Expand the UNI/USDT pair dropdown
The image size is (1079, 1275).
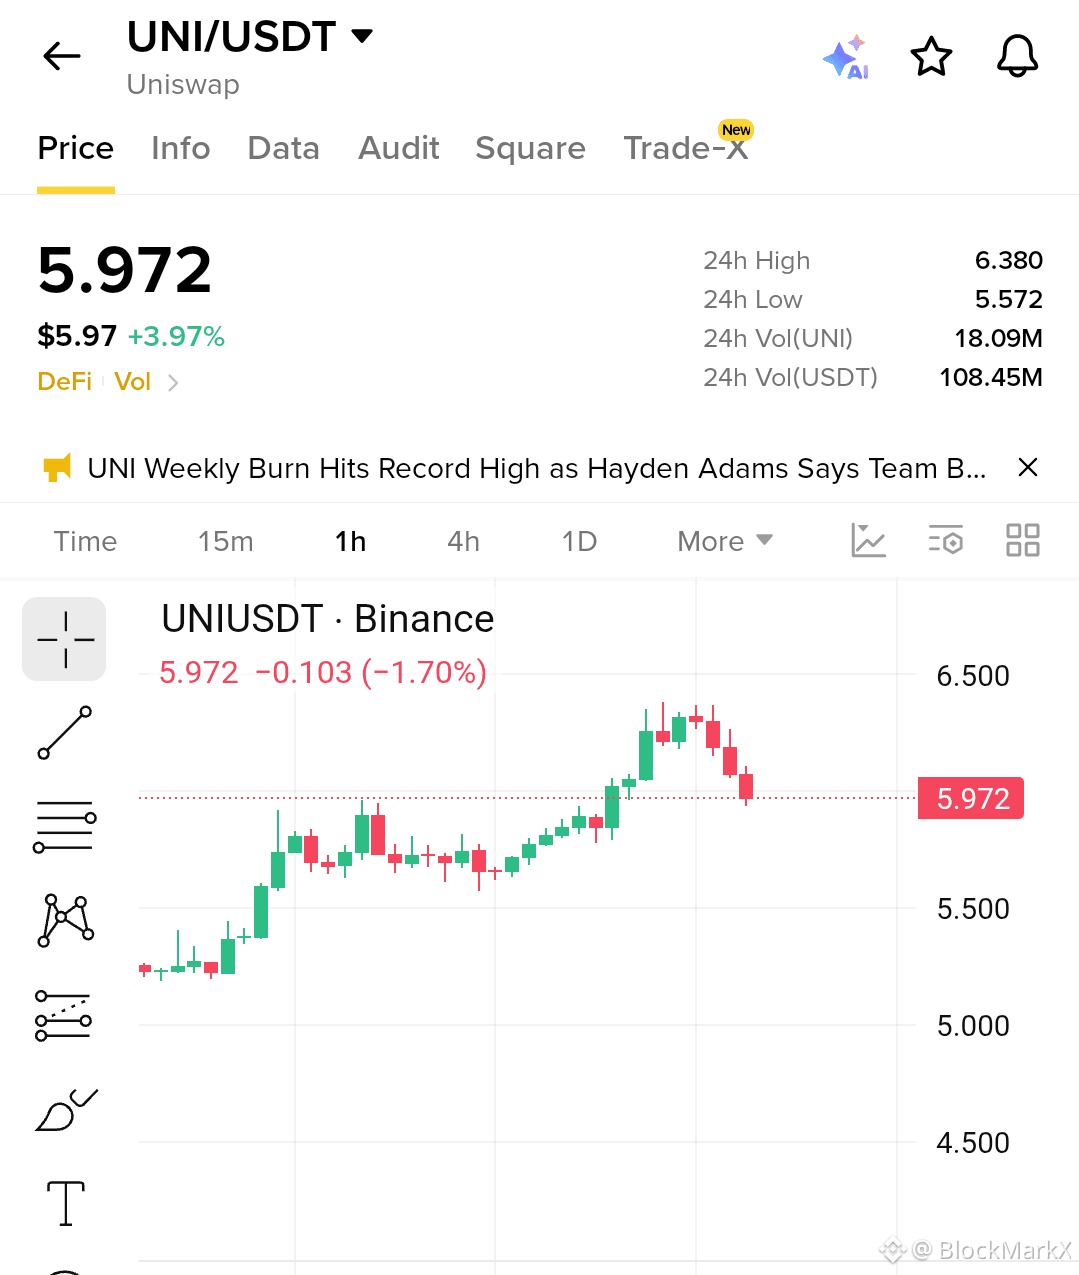[x=362, y=36]
